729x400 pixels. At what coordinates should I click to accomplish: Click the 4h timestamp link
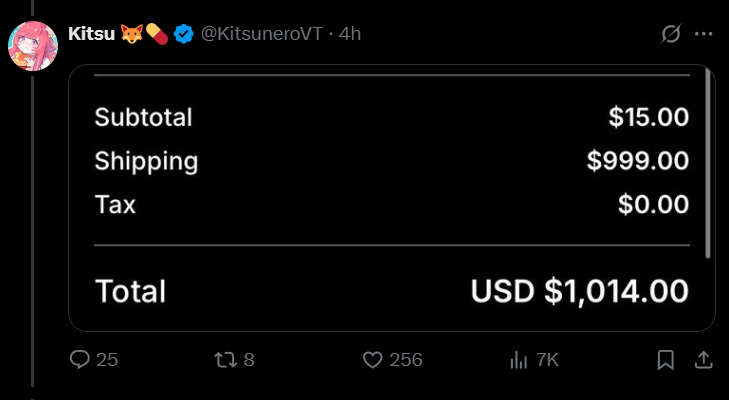350,34
